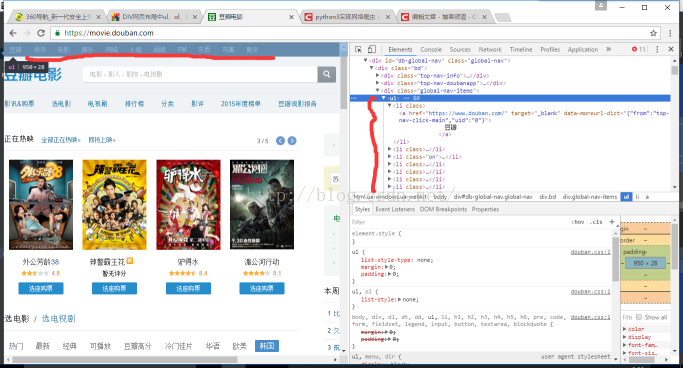Click the 湄公河行动 movie poster
This screenshot has width=683, height=368.
click(262, 204)
